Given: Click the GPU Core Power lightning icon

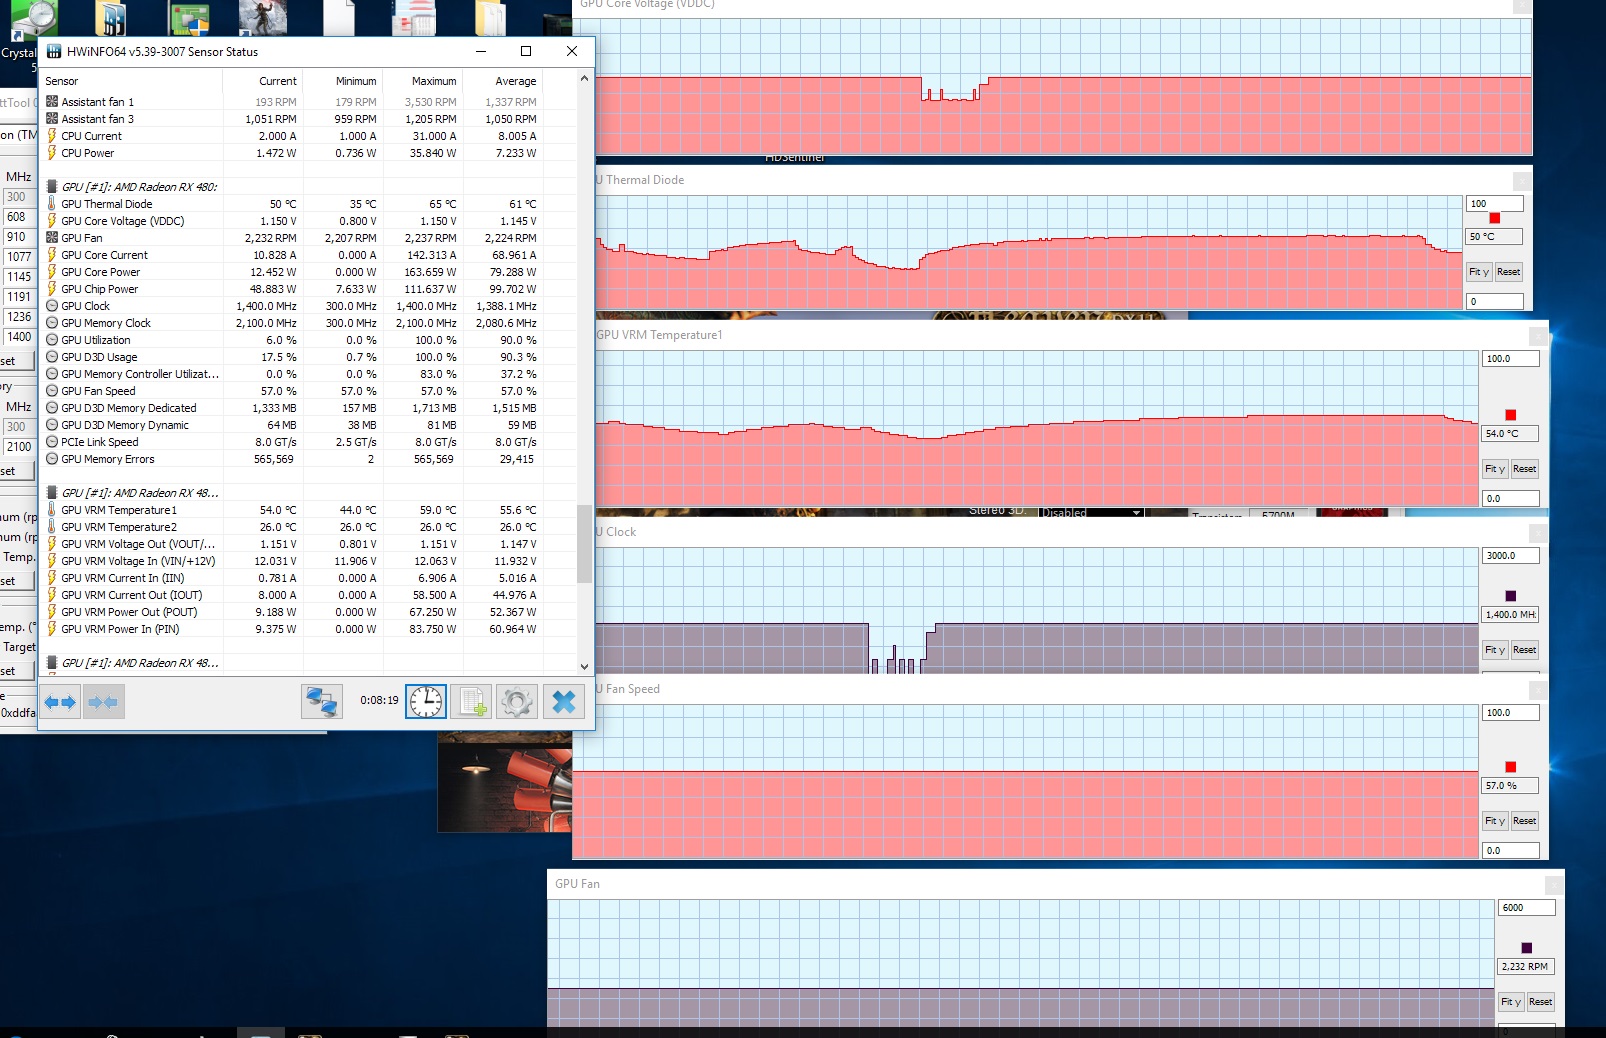Looking at the screenshot, I should click(x=52, y=271).
